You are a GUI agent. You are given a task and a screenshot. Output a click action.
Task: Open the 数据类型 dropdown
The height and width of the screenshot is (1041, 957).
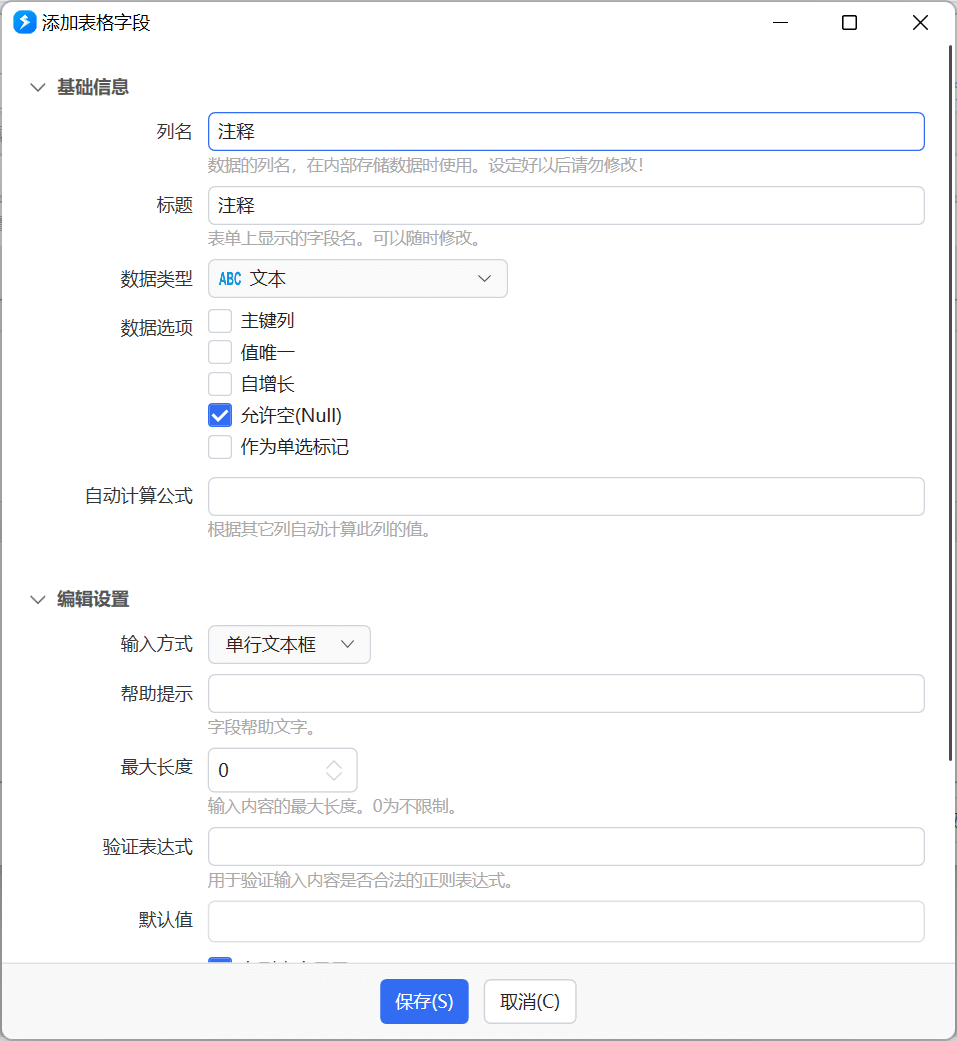point(358,279)
